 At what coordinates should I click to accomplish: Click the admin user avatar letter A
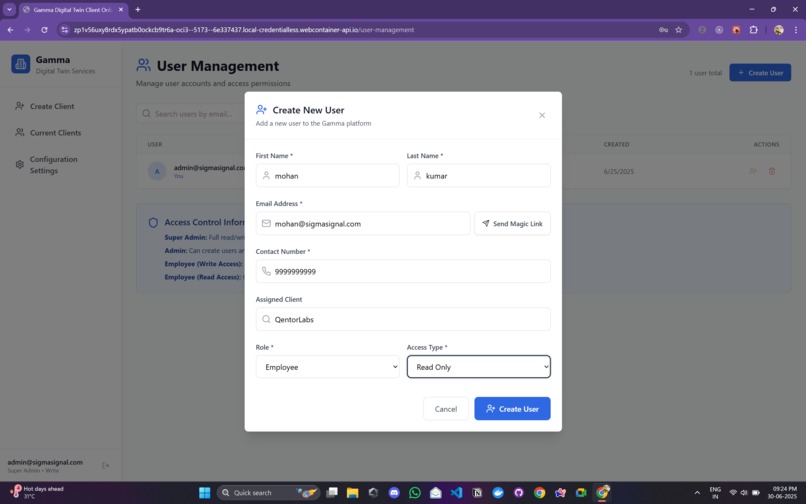(x=157, y=171)
